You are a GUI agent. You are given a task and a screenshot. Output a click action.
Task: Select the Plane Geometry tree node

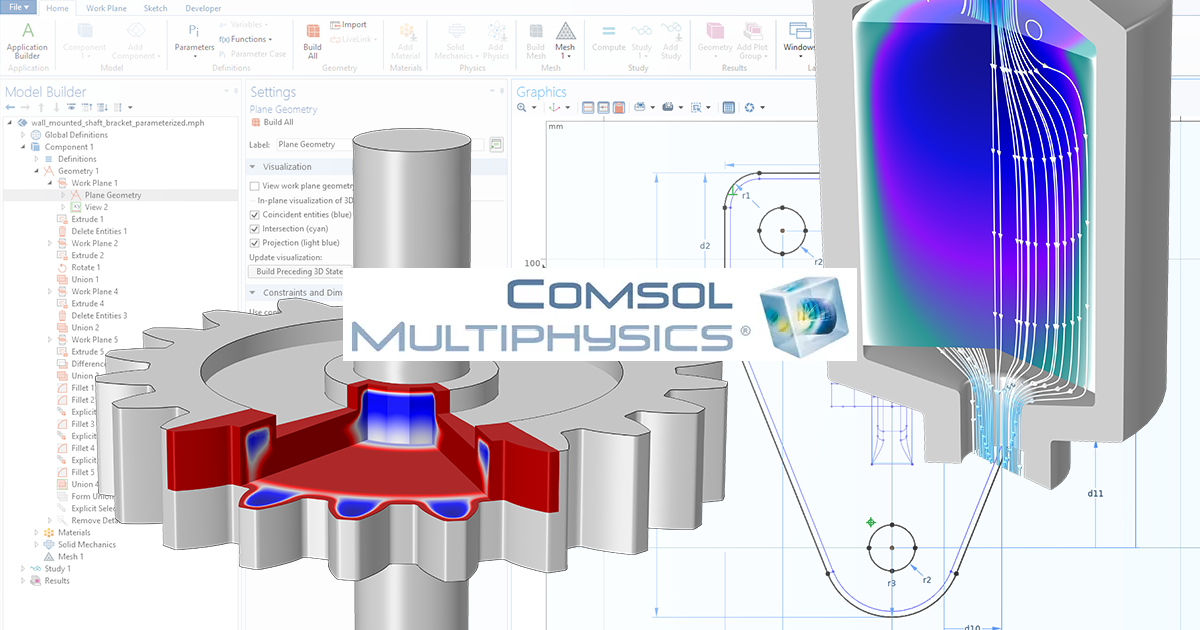(113, 195)
